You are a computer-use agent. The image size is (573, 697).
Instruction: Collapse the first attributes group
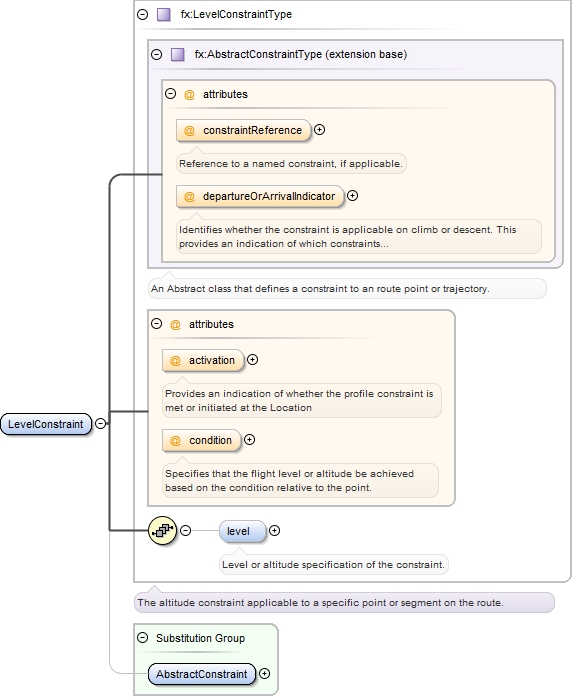(171, 94)
